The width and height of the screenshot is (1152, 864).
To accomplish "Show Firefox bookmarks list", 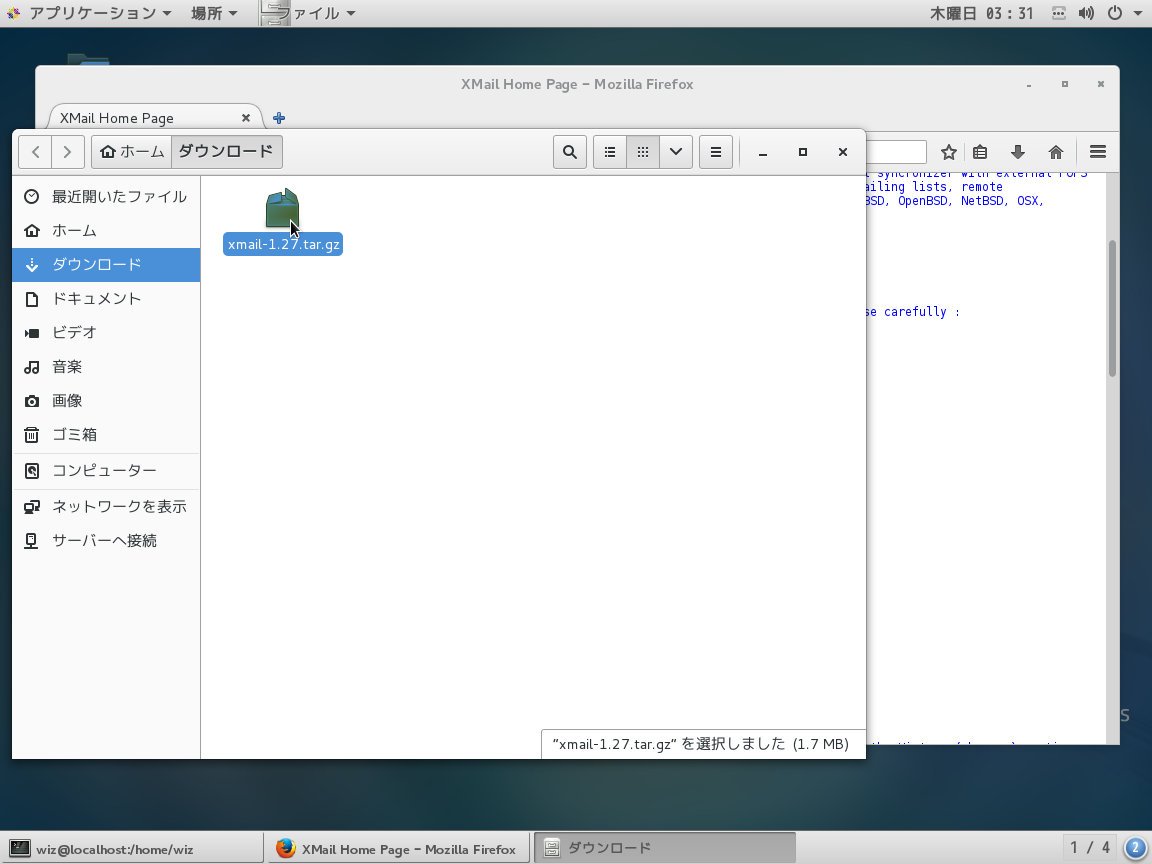I will [x=980, y=152].
